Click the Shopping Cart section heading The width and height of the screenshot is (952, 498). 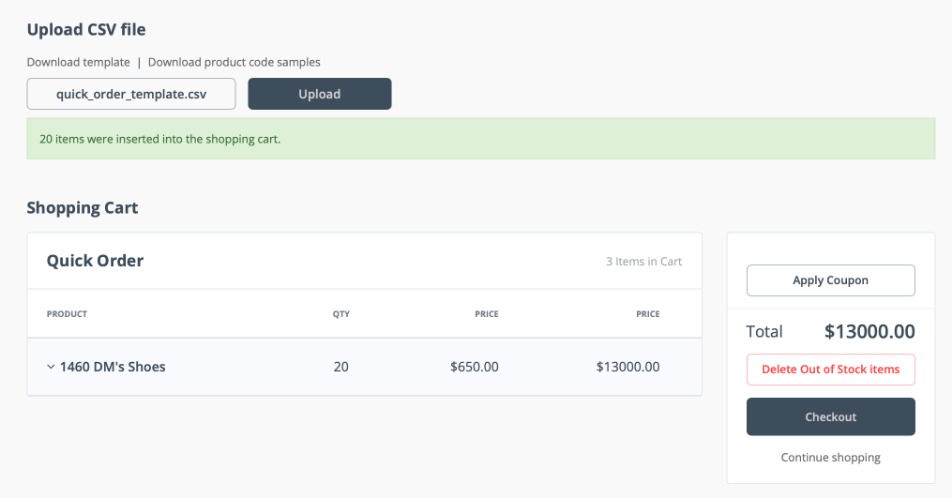point(82,208)
